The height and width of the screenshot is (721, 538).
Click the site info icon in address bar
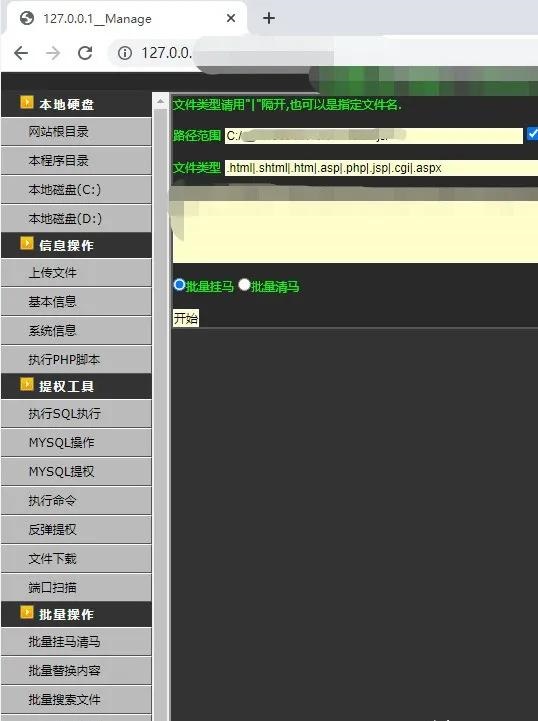[x=125, y=53]
